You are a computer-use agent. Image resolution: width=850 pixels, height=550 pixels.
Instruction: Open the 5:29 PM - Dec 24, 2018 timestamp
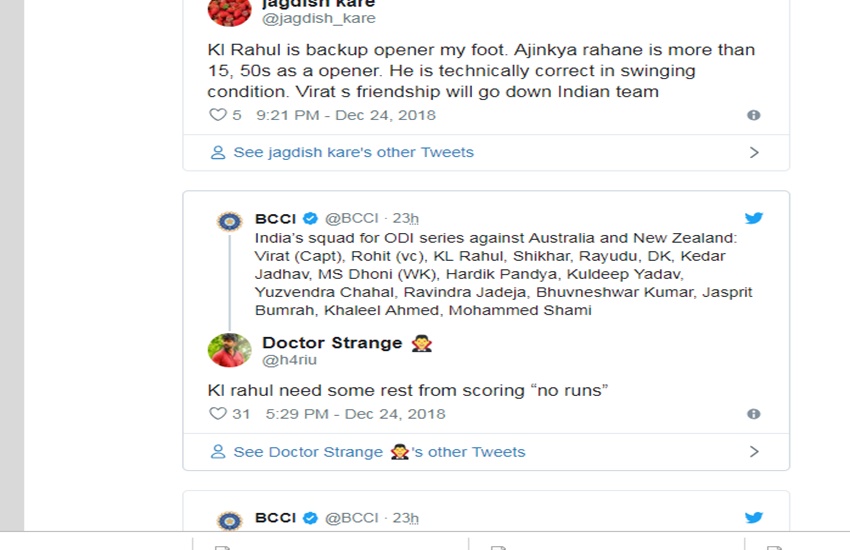[x=355, y=414]
